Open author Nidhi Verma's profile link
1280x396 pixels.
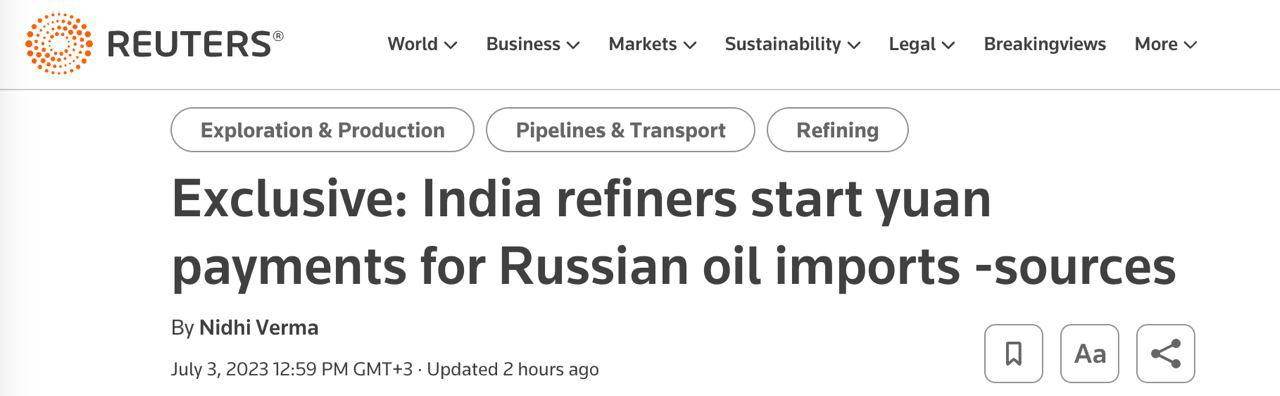[259, 327]
